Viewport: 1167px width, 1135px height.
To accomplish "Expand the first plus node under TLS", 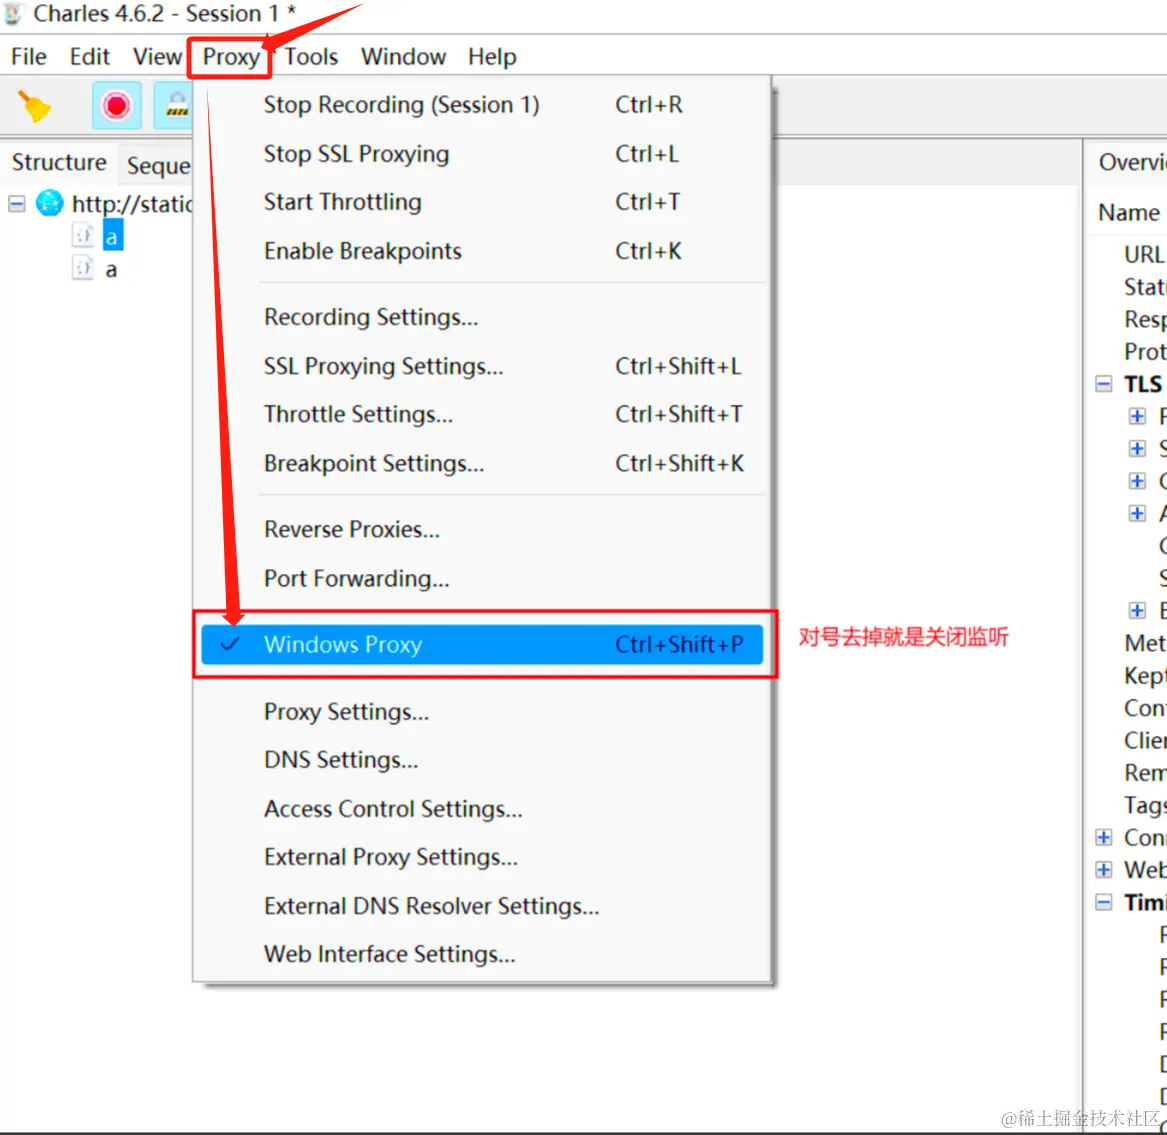I will click(1136, 416).
